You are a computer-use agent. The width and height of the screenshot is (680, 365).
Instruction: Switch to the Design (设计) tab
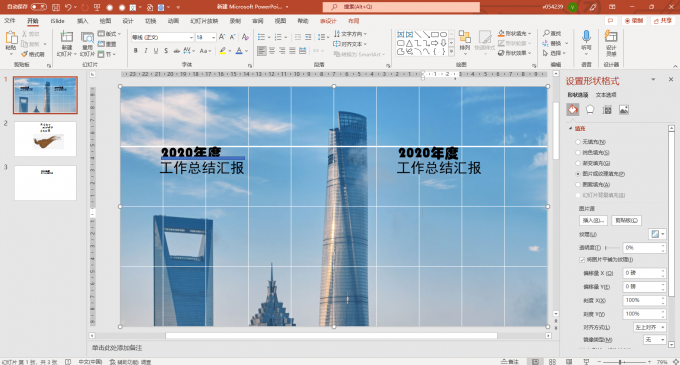[x=128, y=21]
